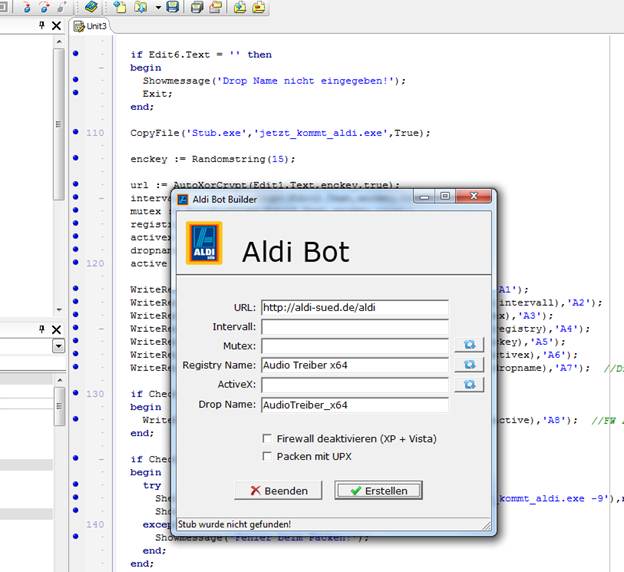Focus the Intervall input field

pyautogui.click(x=355, y=327)
